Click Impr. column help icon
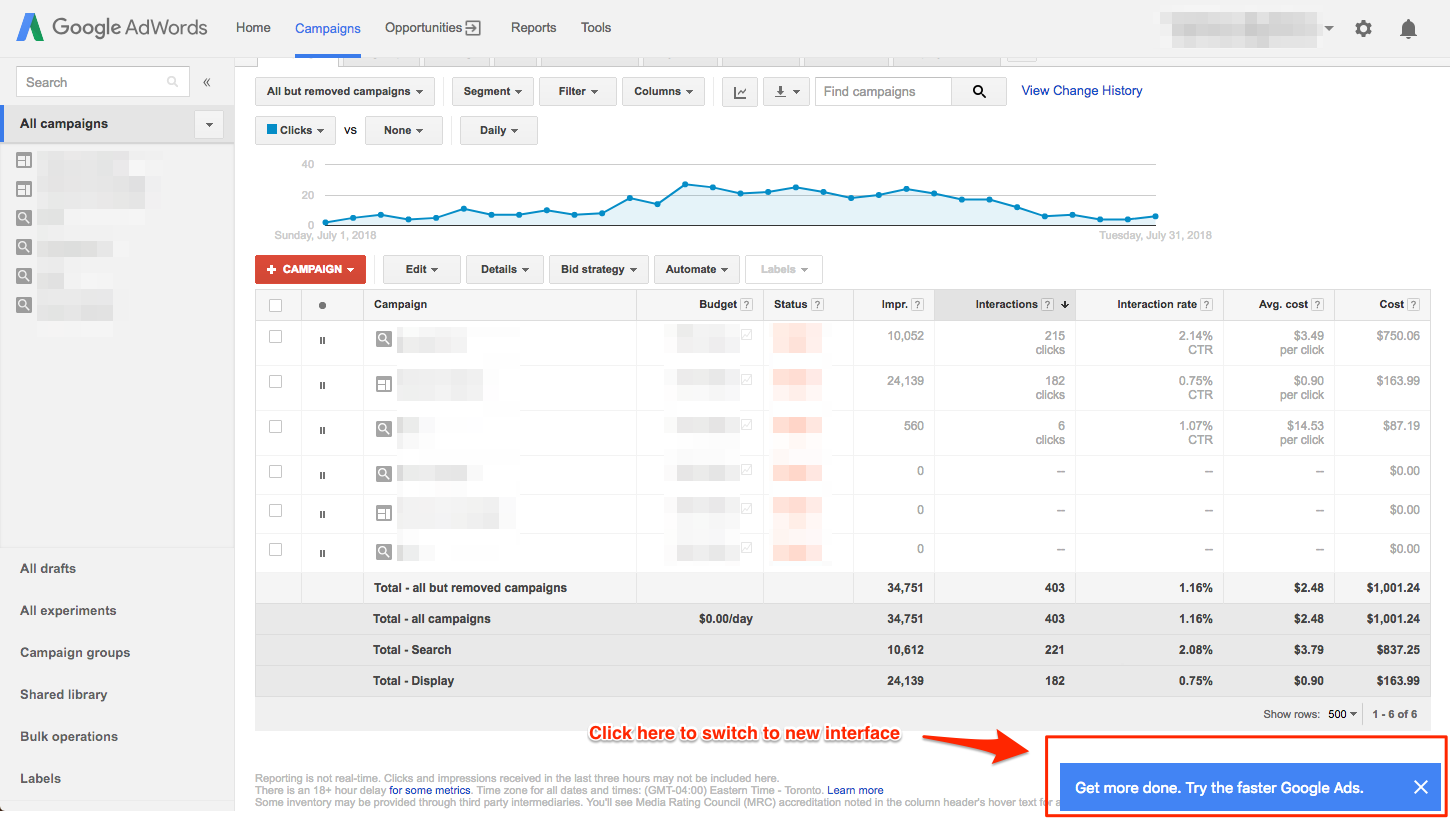1450x818 pixels. click(x=917, y=305)
